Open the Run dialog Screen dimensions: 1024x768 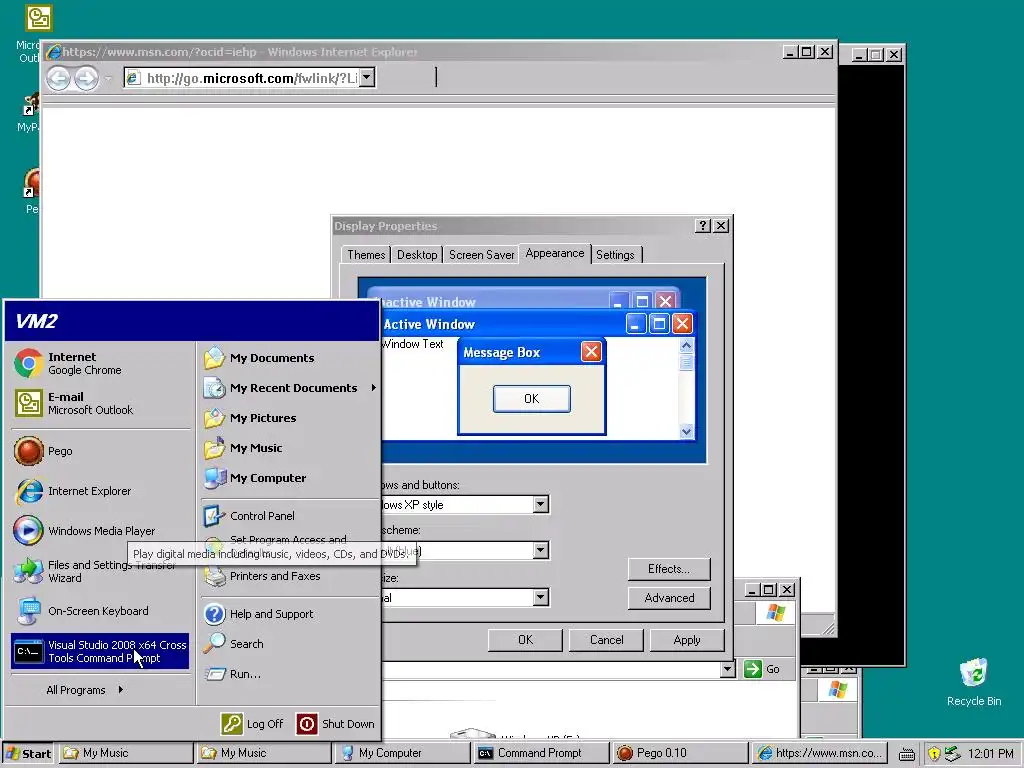click(290, 674)
